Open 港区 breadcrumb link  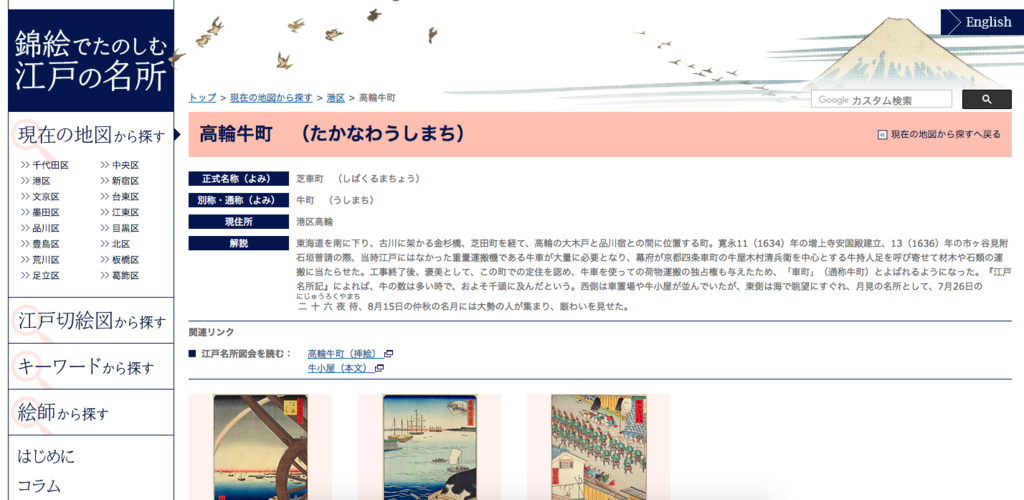pos(336,98)
